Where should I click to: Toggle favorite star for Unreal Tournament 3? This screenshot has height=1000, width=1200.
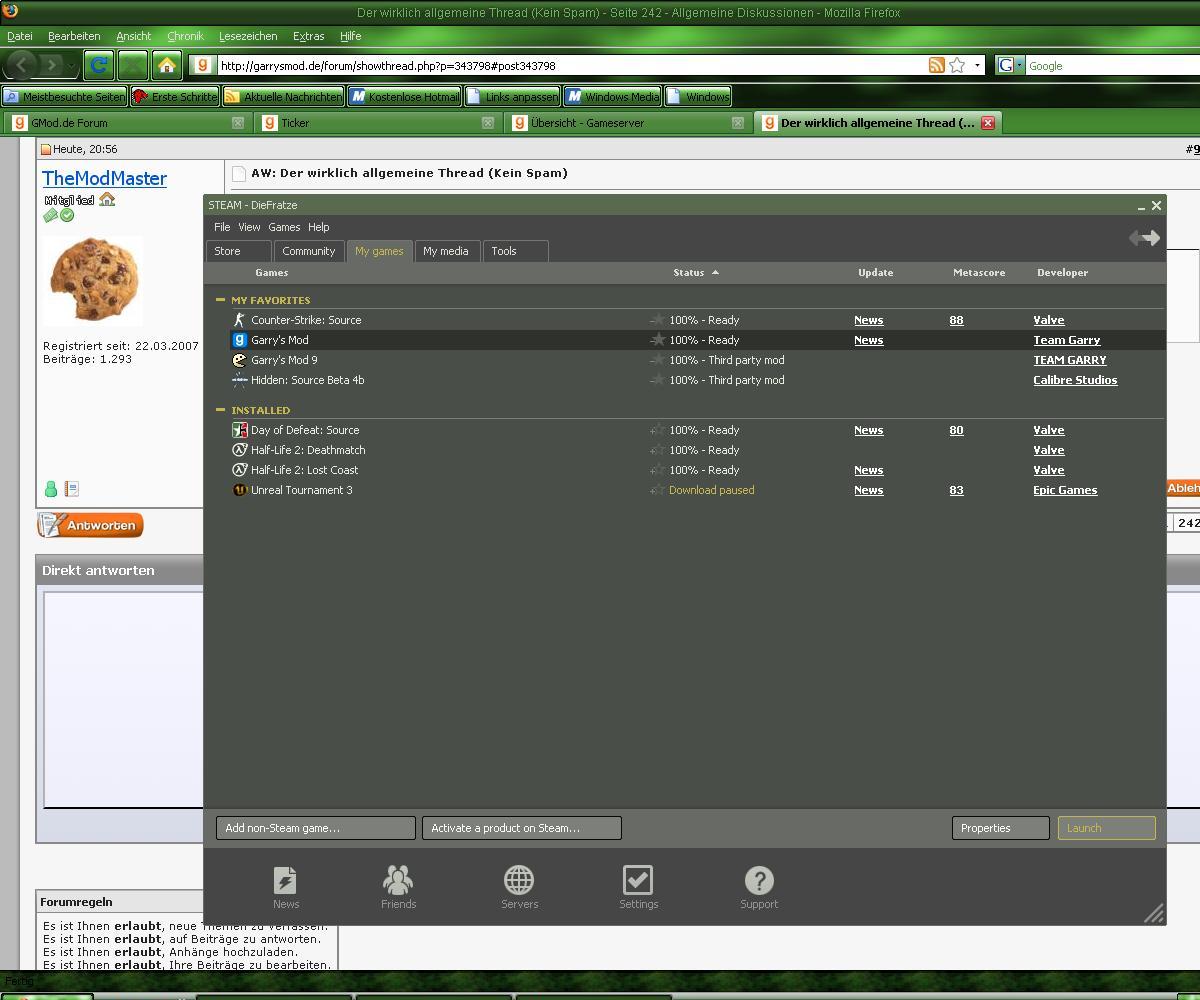(x=657, y=490)
